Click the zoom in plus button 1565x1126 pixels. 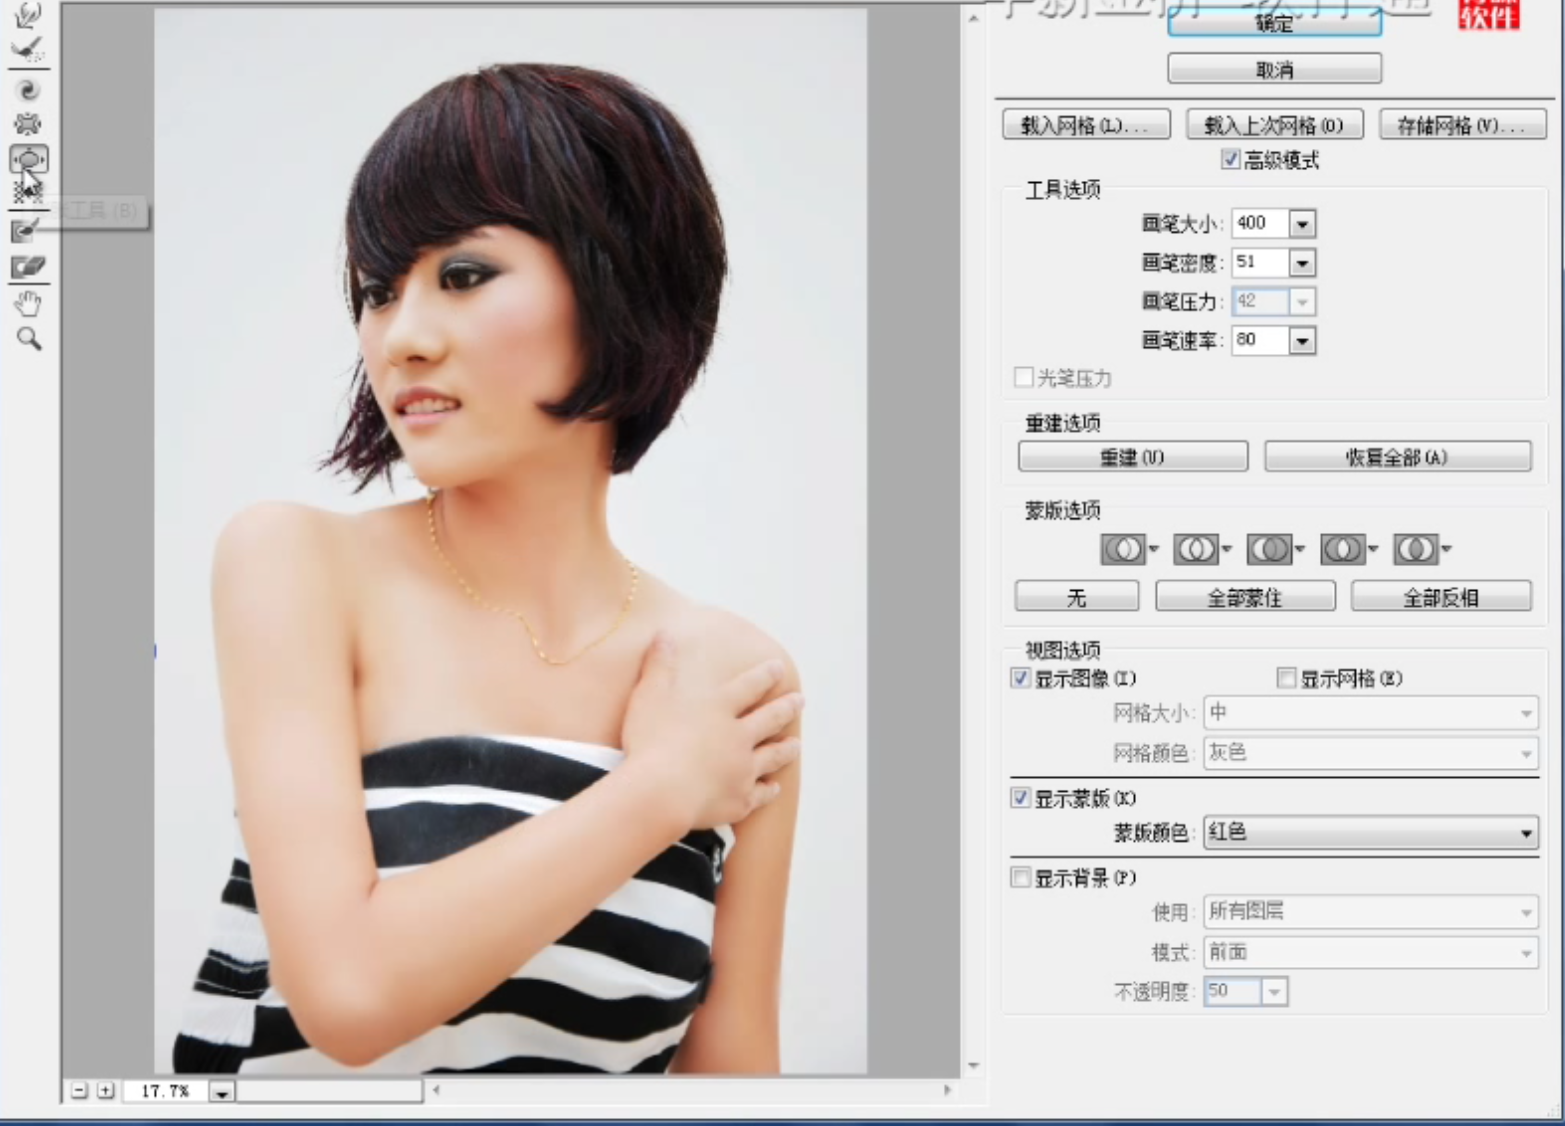[x=105, y=1090]
